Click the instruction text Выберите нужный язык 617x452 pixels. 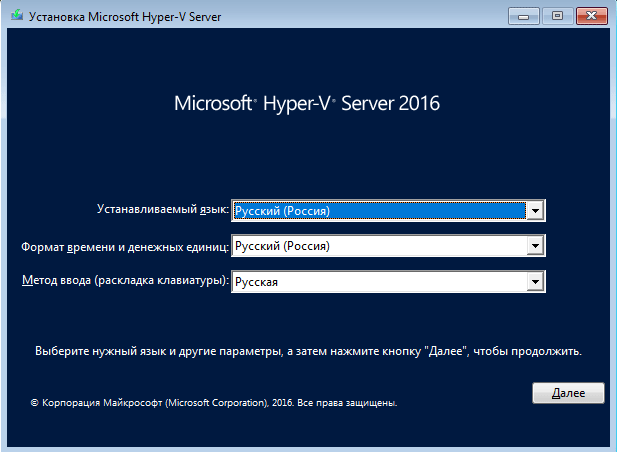click(x=308, y=351)
